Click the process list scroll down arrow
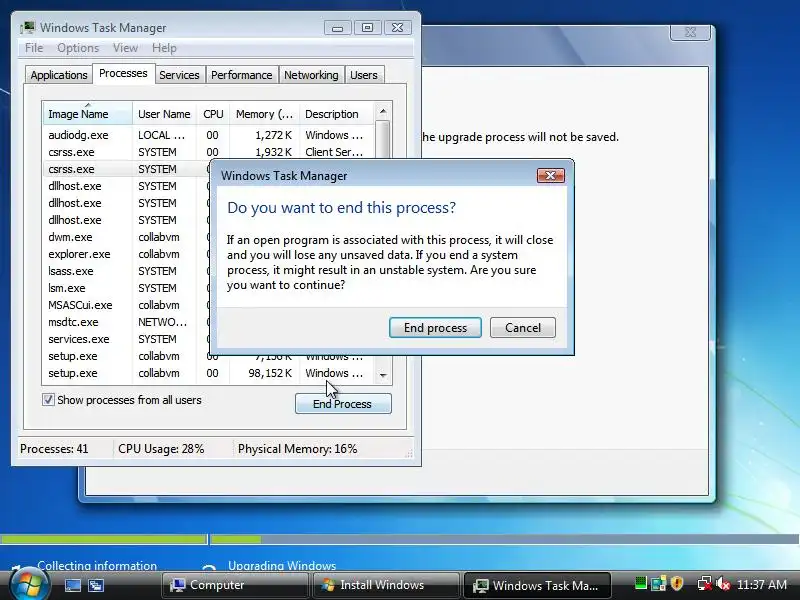 pos(383,375)
